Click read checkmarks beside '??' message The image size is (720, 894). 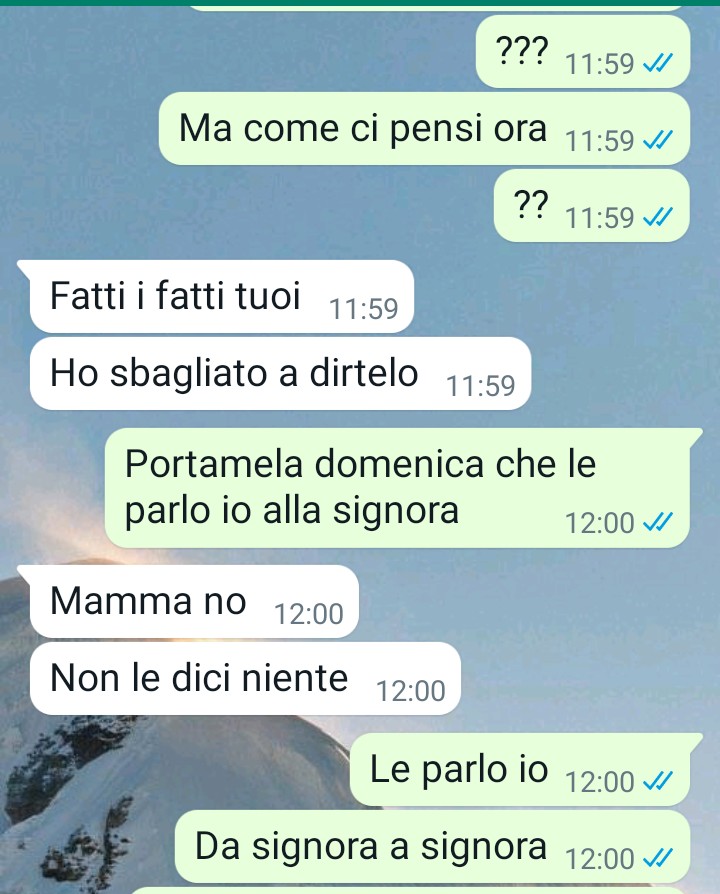[x=658, y=217]
